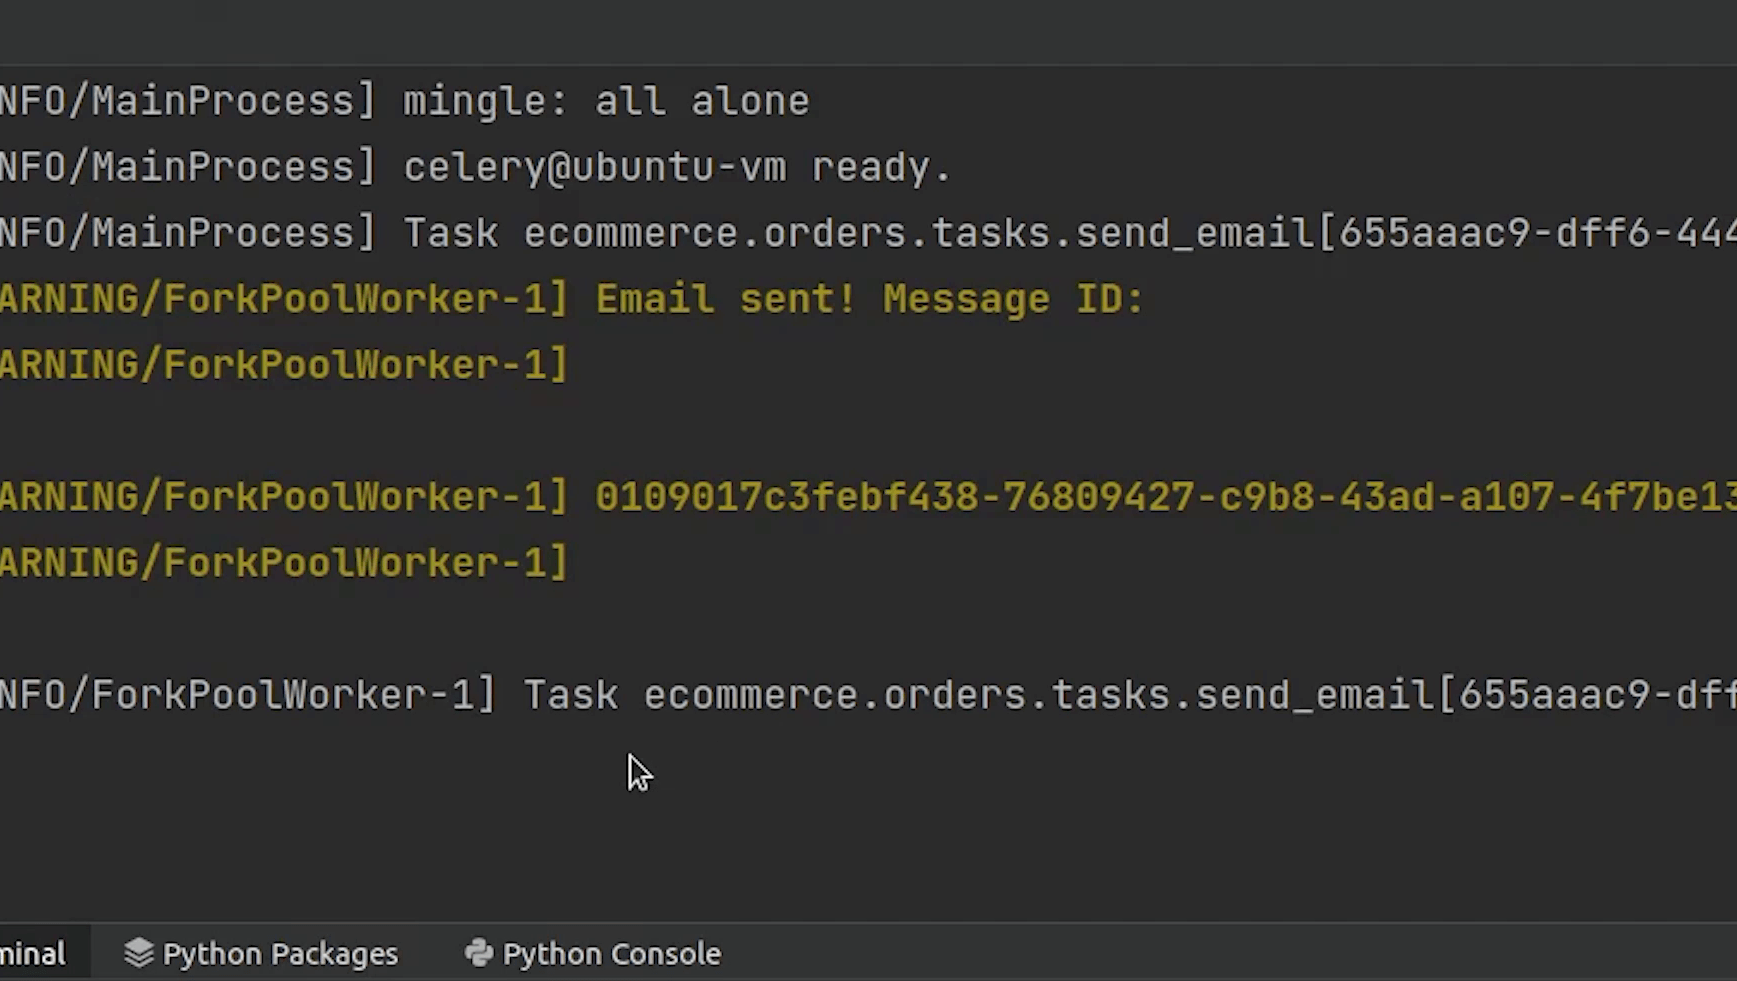1737x981 pixels.
Task: Click "Email sent! Message ID:" warning text
Action: tap(869, 299)
